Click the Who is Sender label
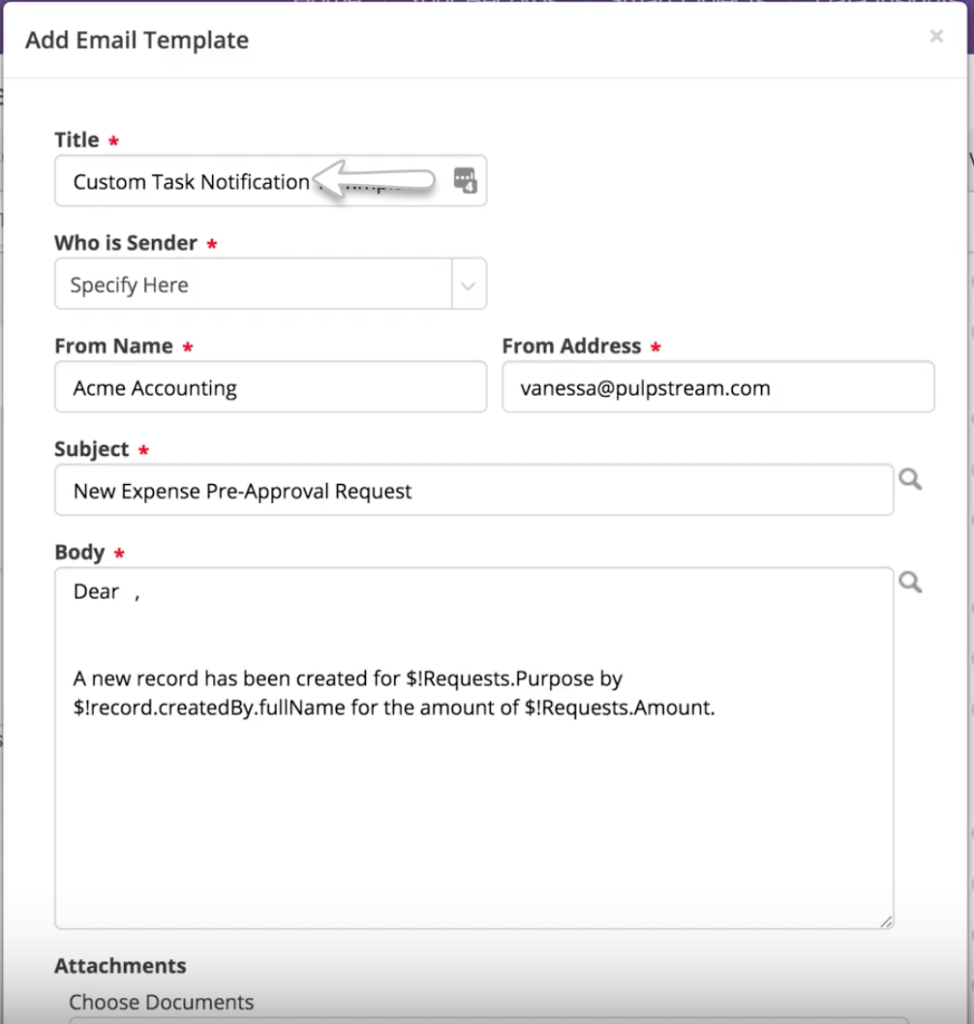974x1024 pixels. pos(126,242)
